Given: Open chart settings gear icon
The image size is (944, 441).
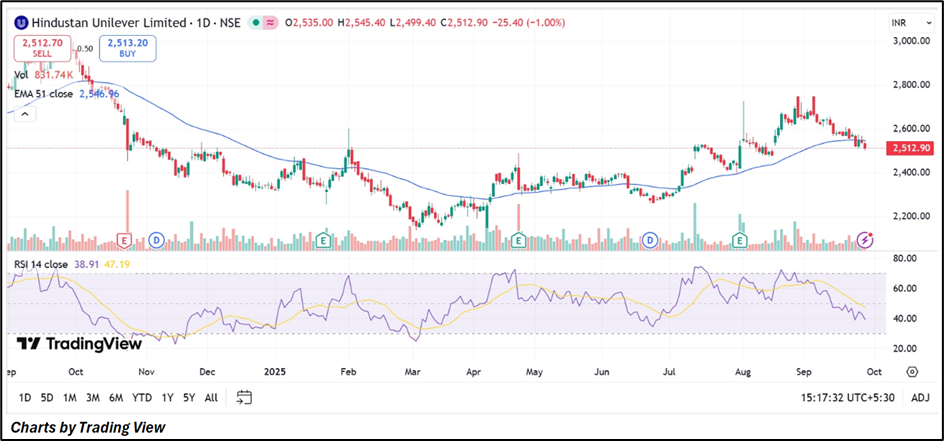Looking at the screenshot, I should (x=912, y=371).
